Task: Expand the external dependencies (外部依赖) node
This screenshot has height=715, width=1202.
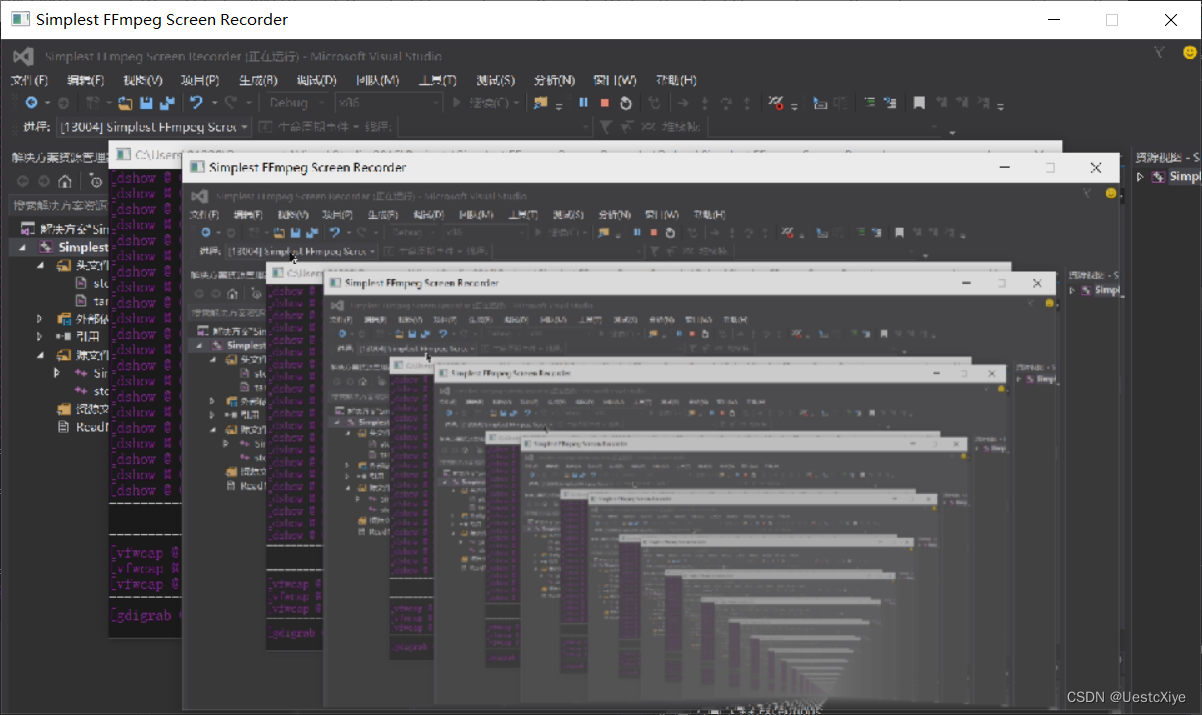Action: [41, 319]
